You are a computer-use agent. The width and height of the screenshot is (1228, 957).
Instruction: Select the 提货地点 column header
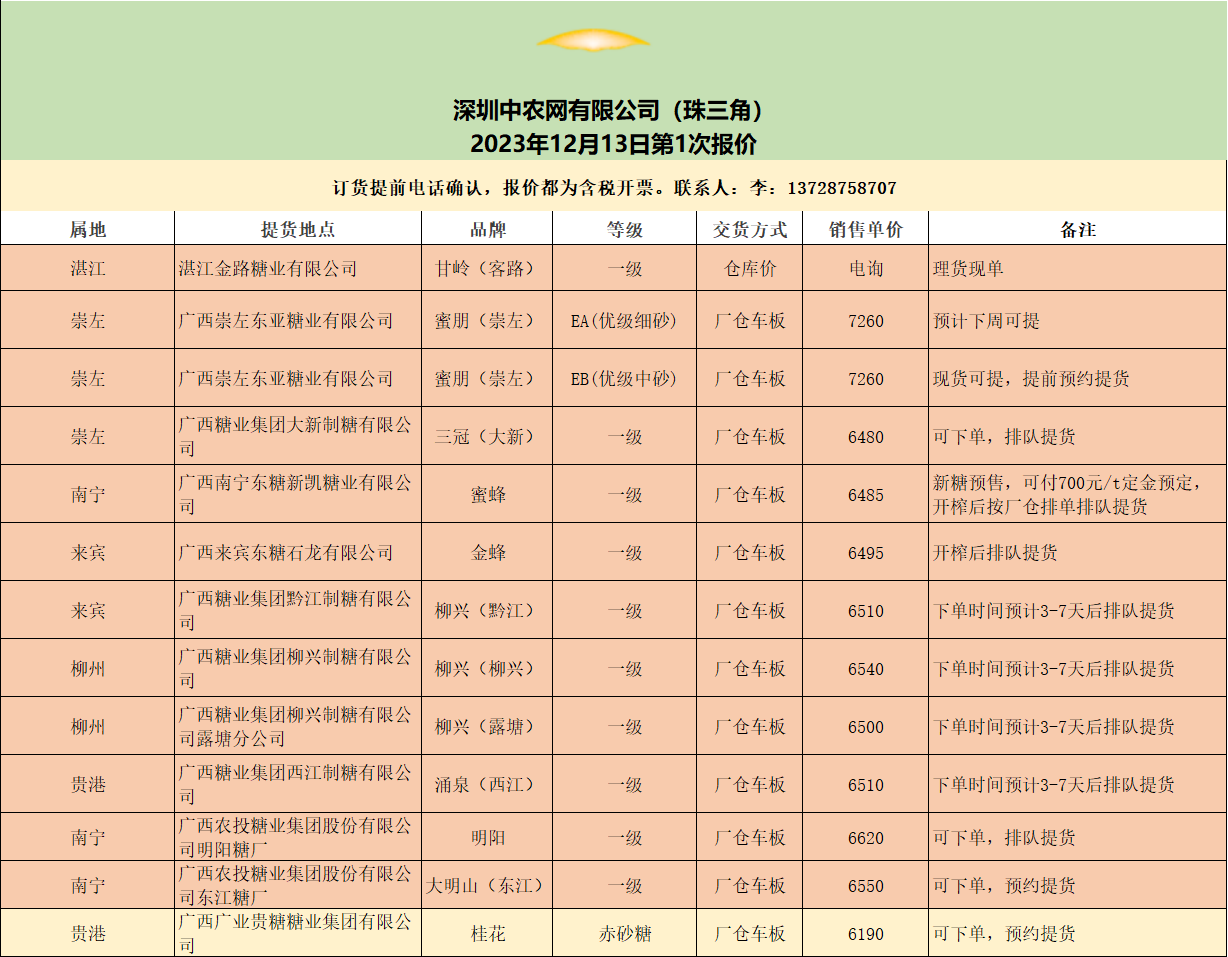[297, 229]
